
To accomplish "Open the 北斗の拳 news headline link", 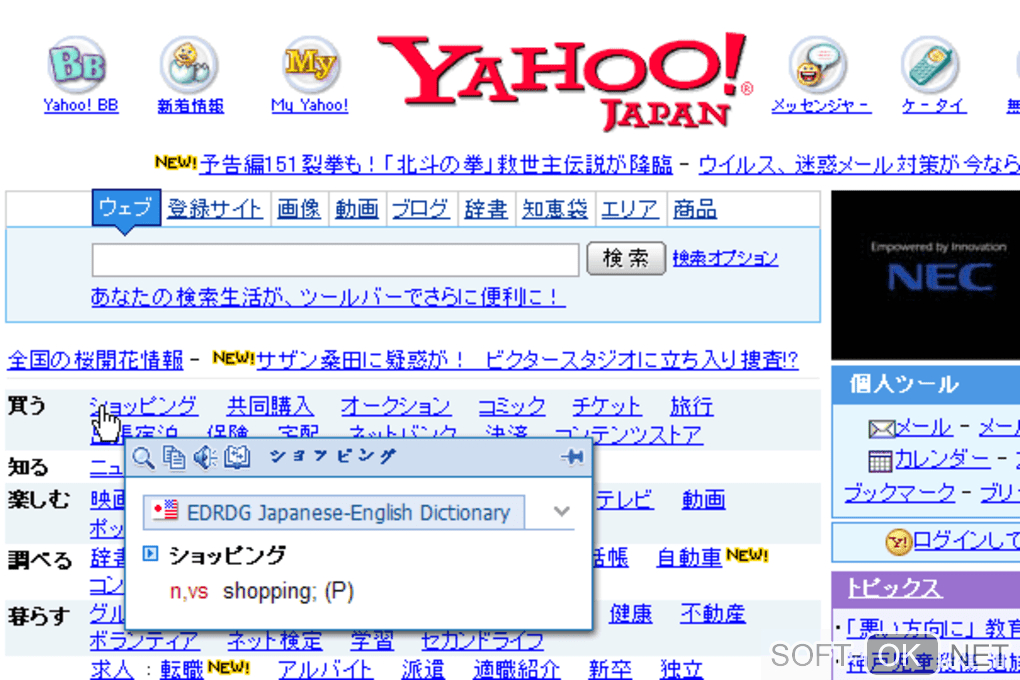I will (436, 165).
